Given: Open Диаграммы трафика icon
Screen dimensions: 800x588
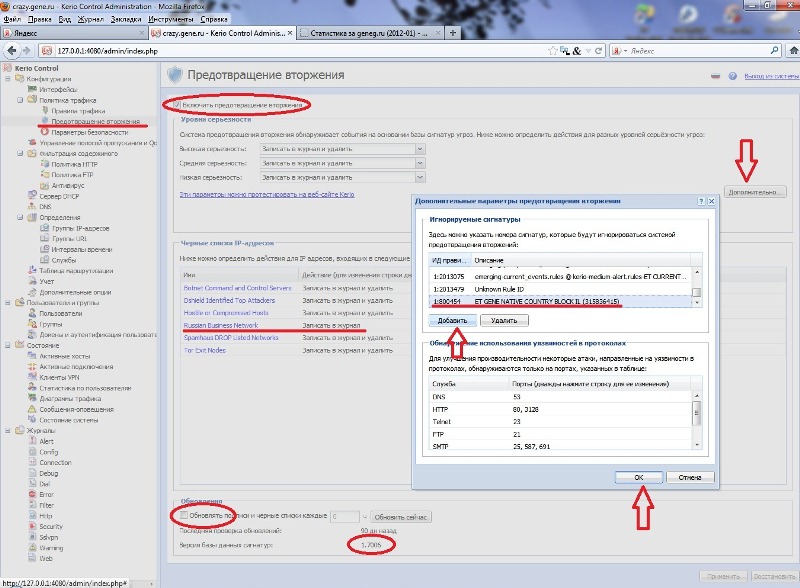Looking at the screenshot, I should tap(32, 399).
